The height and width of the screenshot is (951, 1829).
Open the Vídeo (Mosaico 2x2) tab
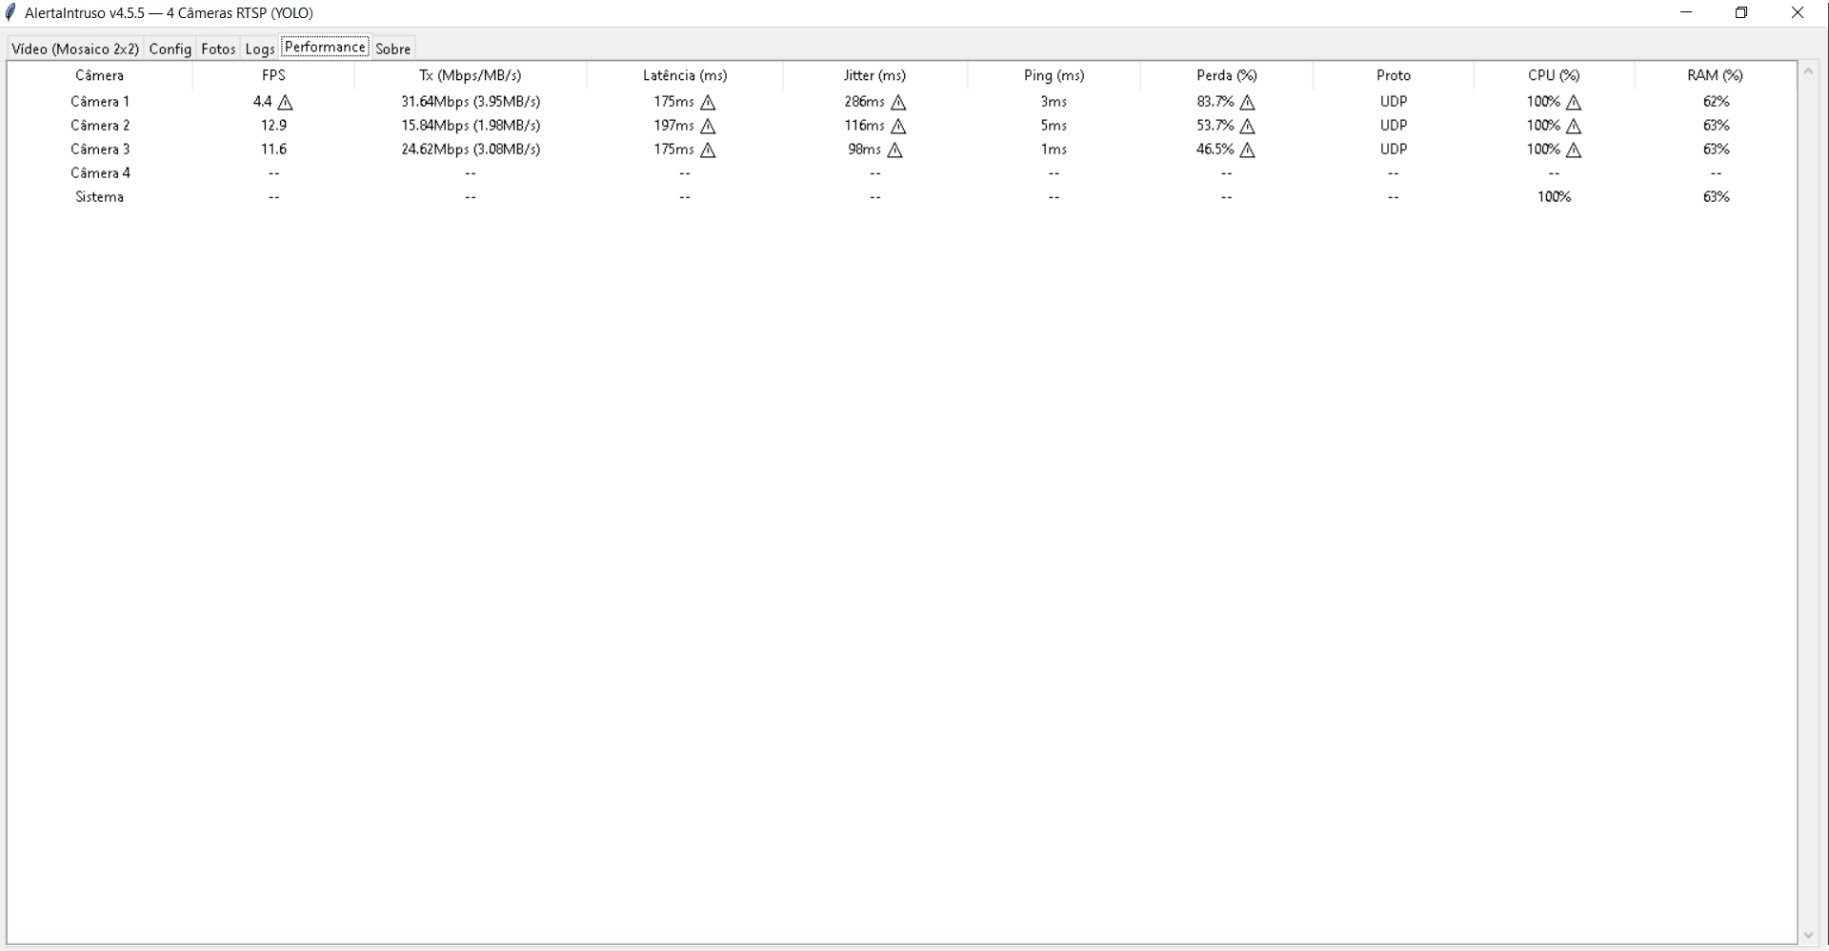[75, 49]
